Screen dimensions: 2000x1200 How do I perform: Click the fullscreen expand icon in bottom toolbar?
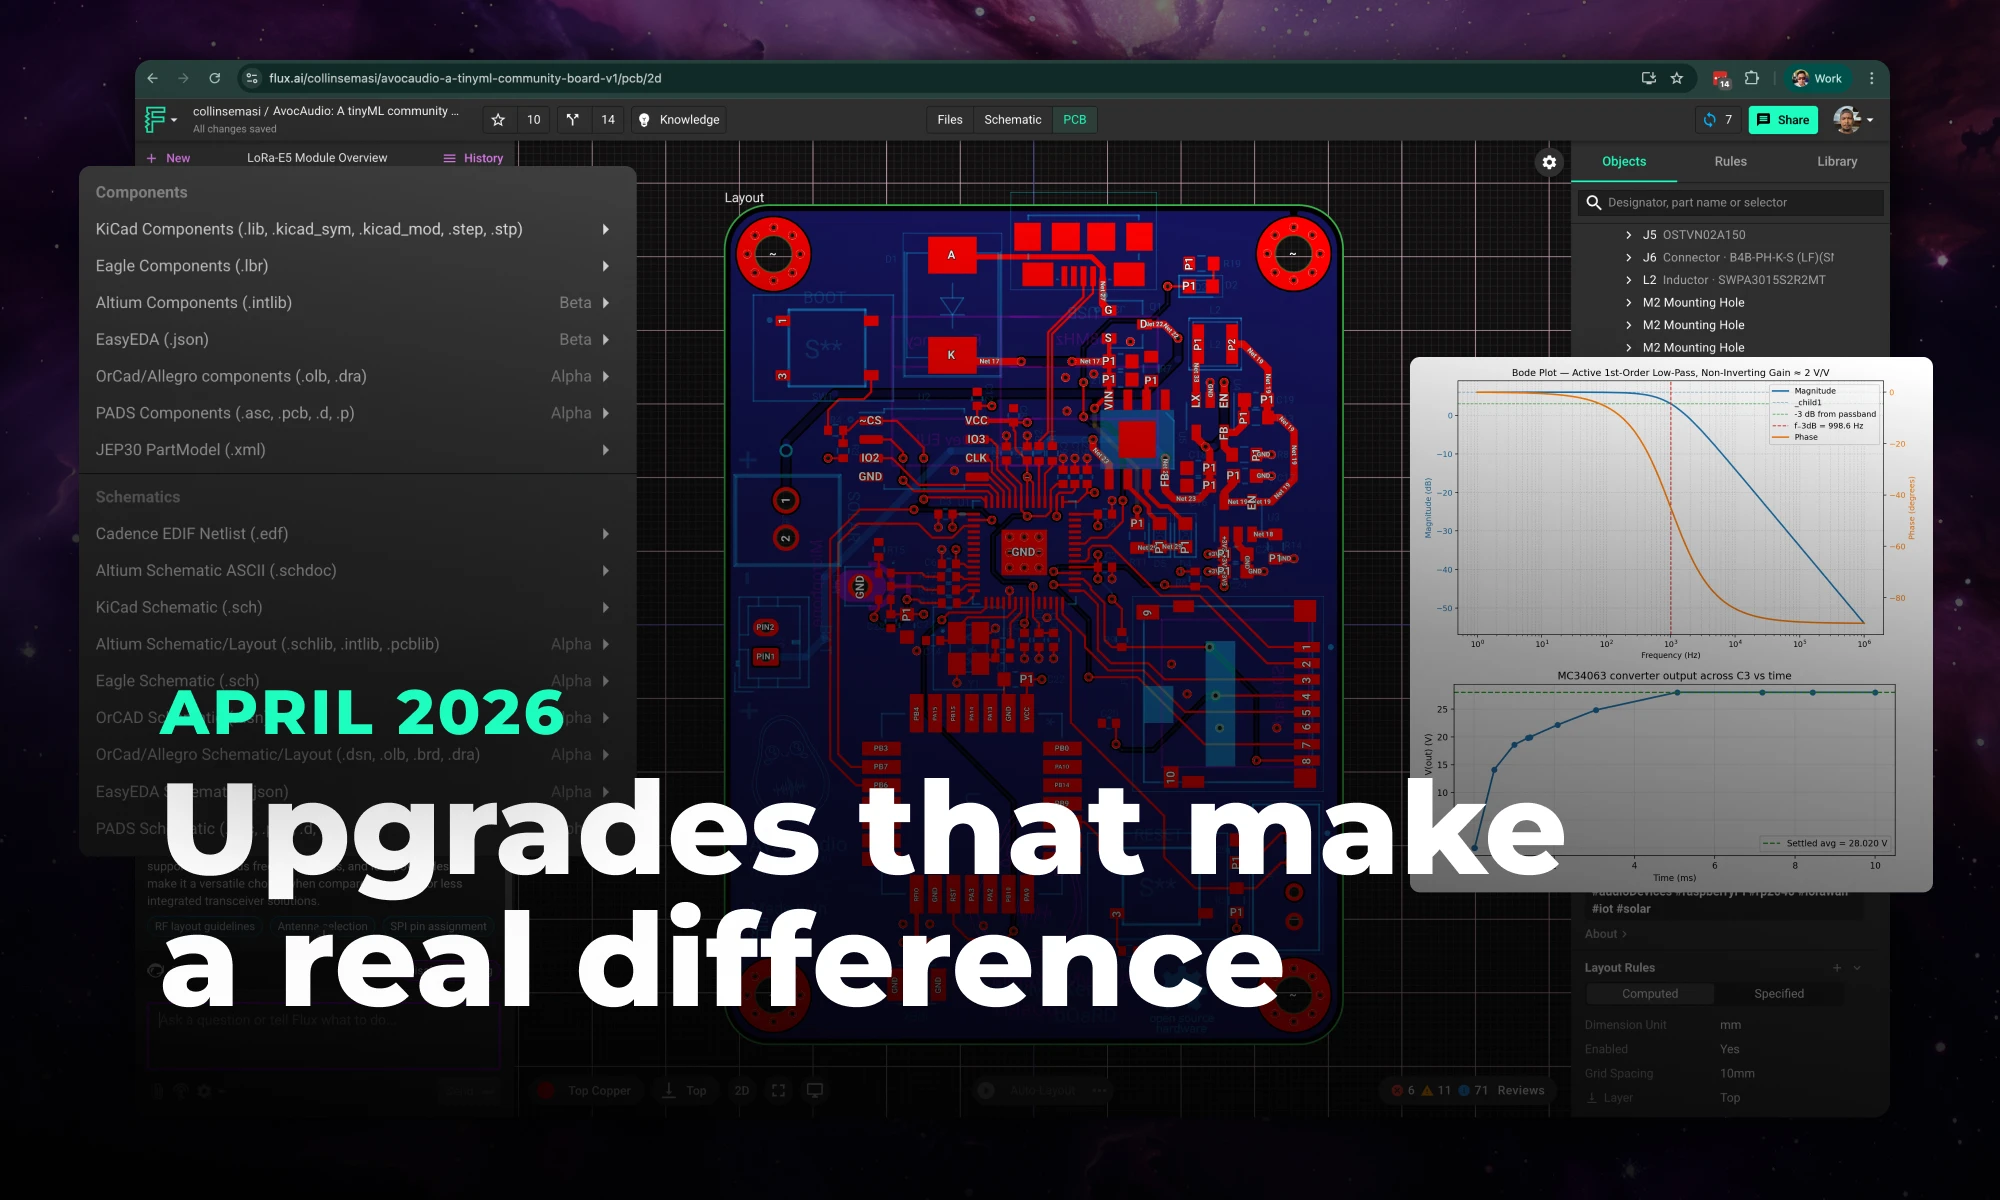pos(778,1090)
